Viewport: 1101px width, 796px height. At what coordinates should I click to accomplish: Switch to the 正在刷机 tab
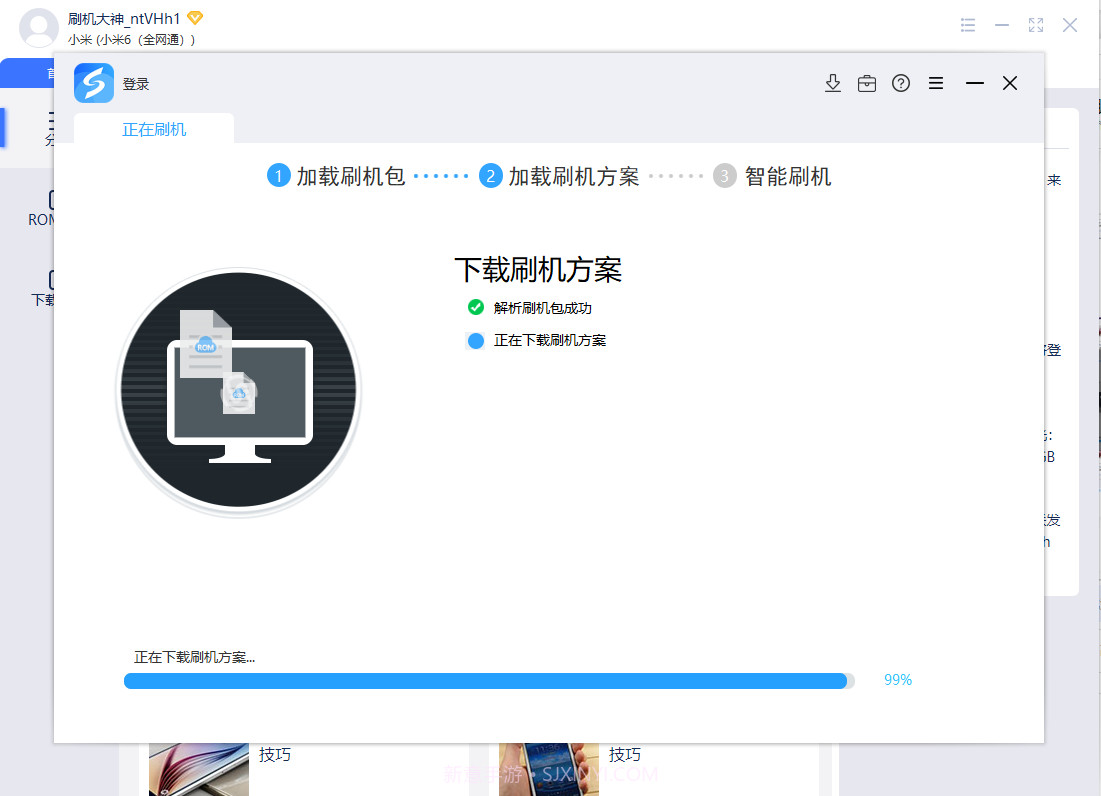(x=153, y=128)
